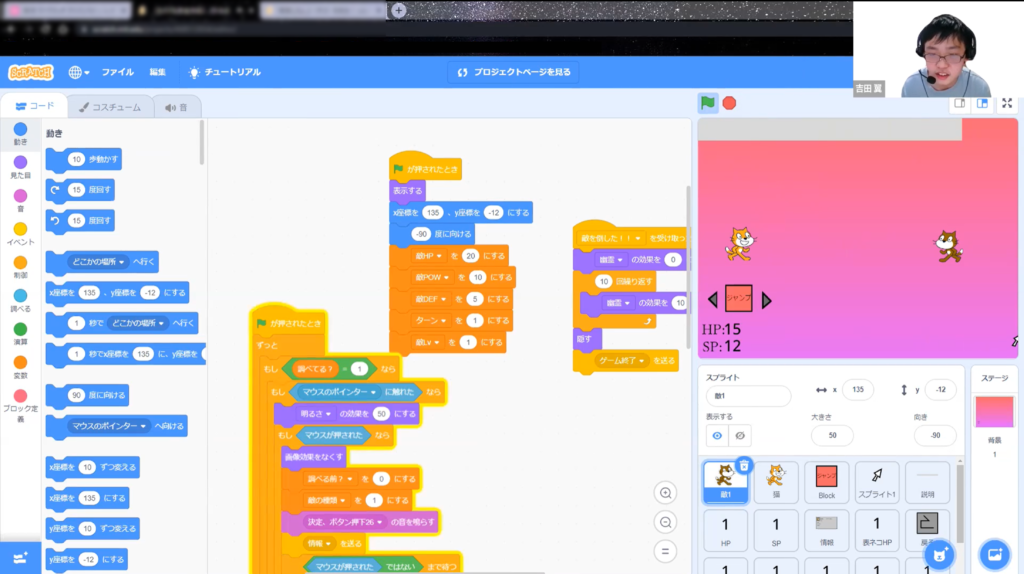Switch to the 音 tab

tap(176, 107)
